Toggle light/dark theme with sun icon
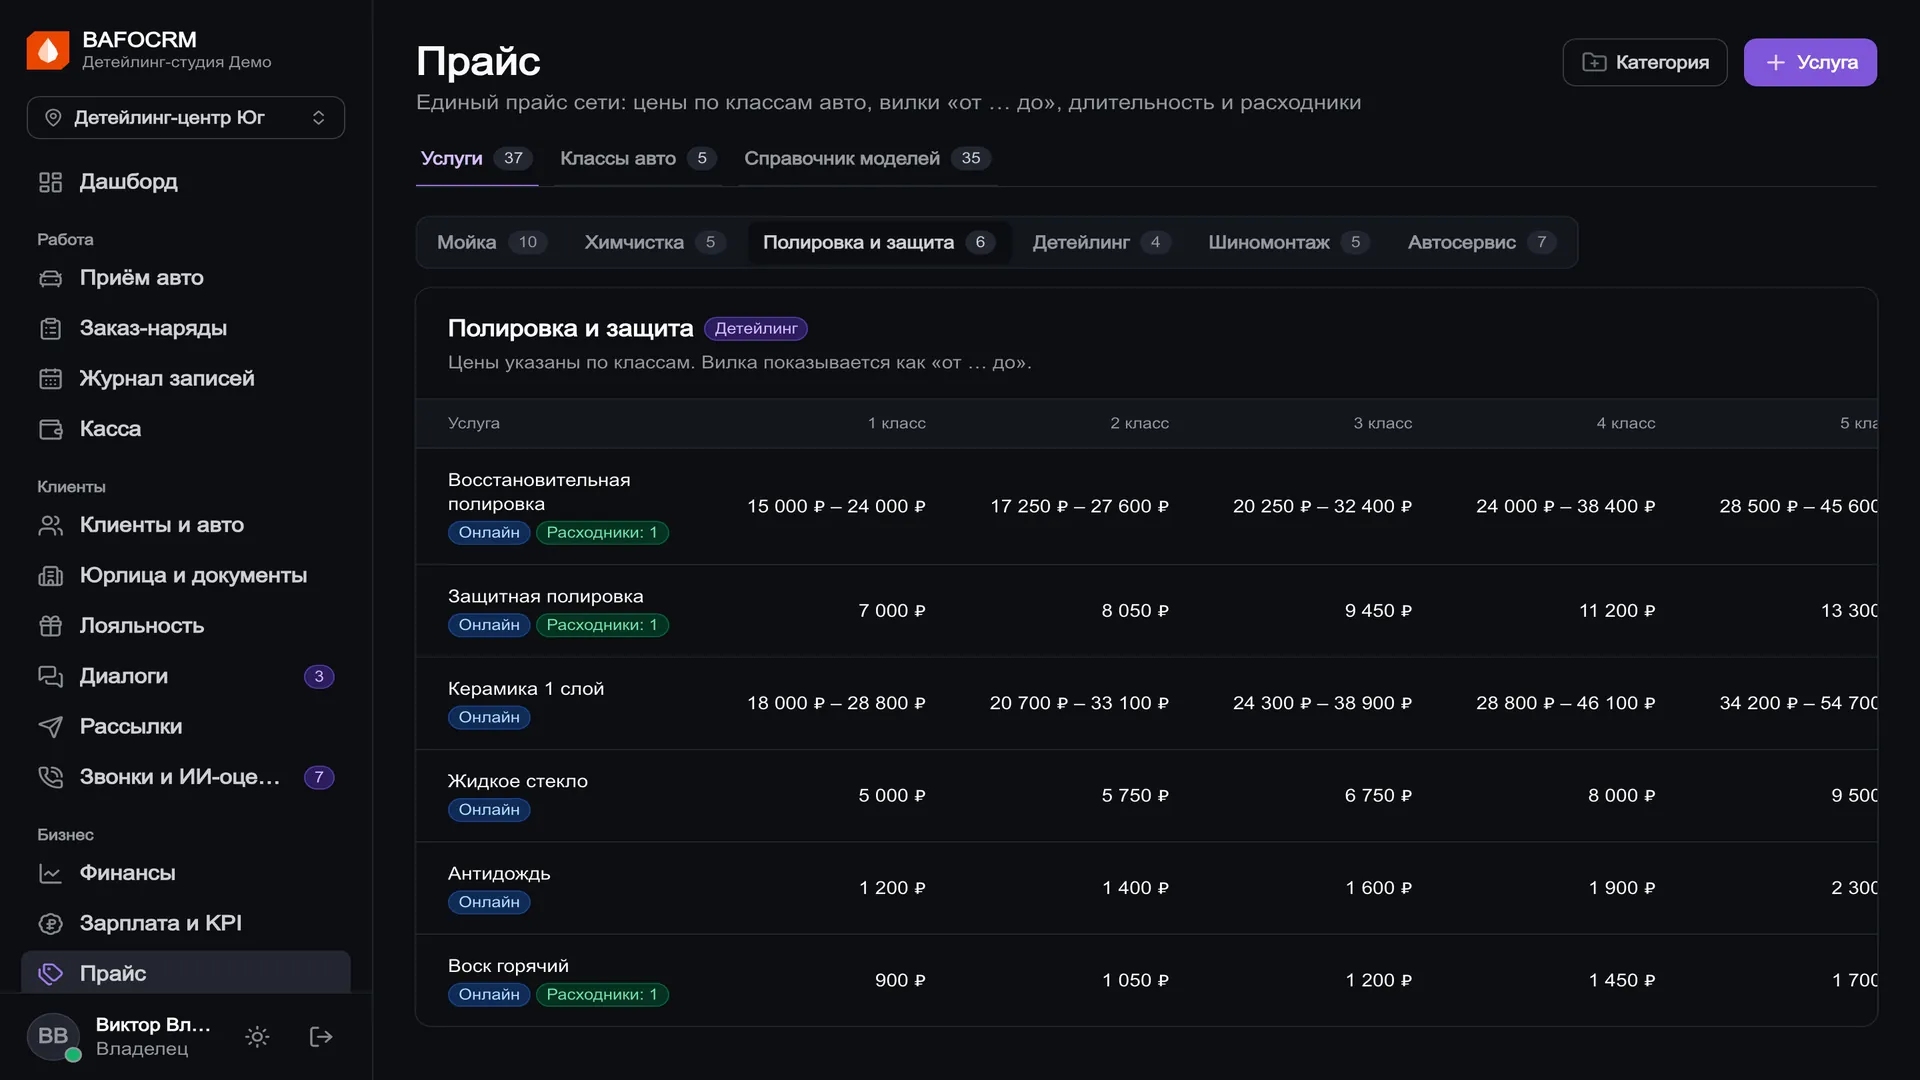The width and height of the screenshot is (1920, 1080). (257, 1037)
